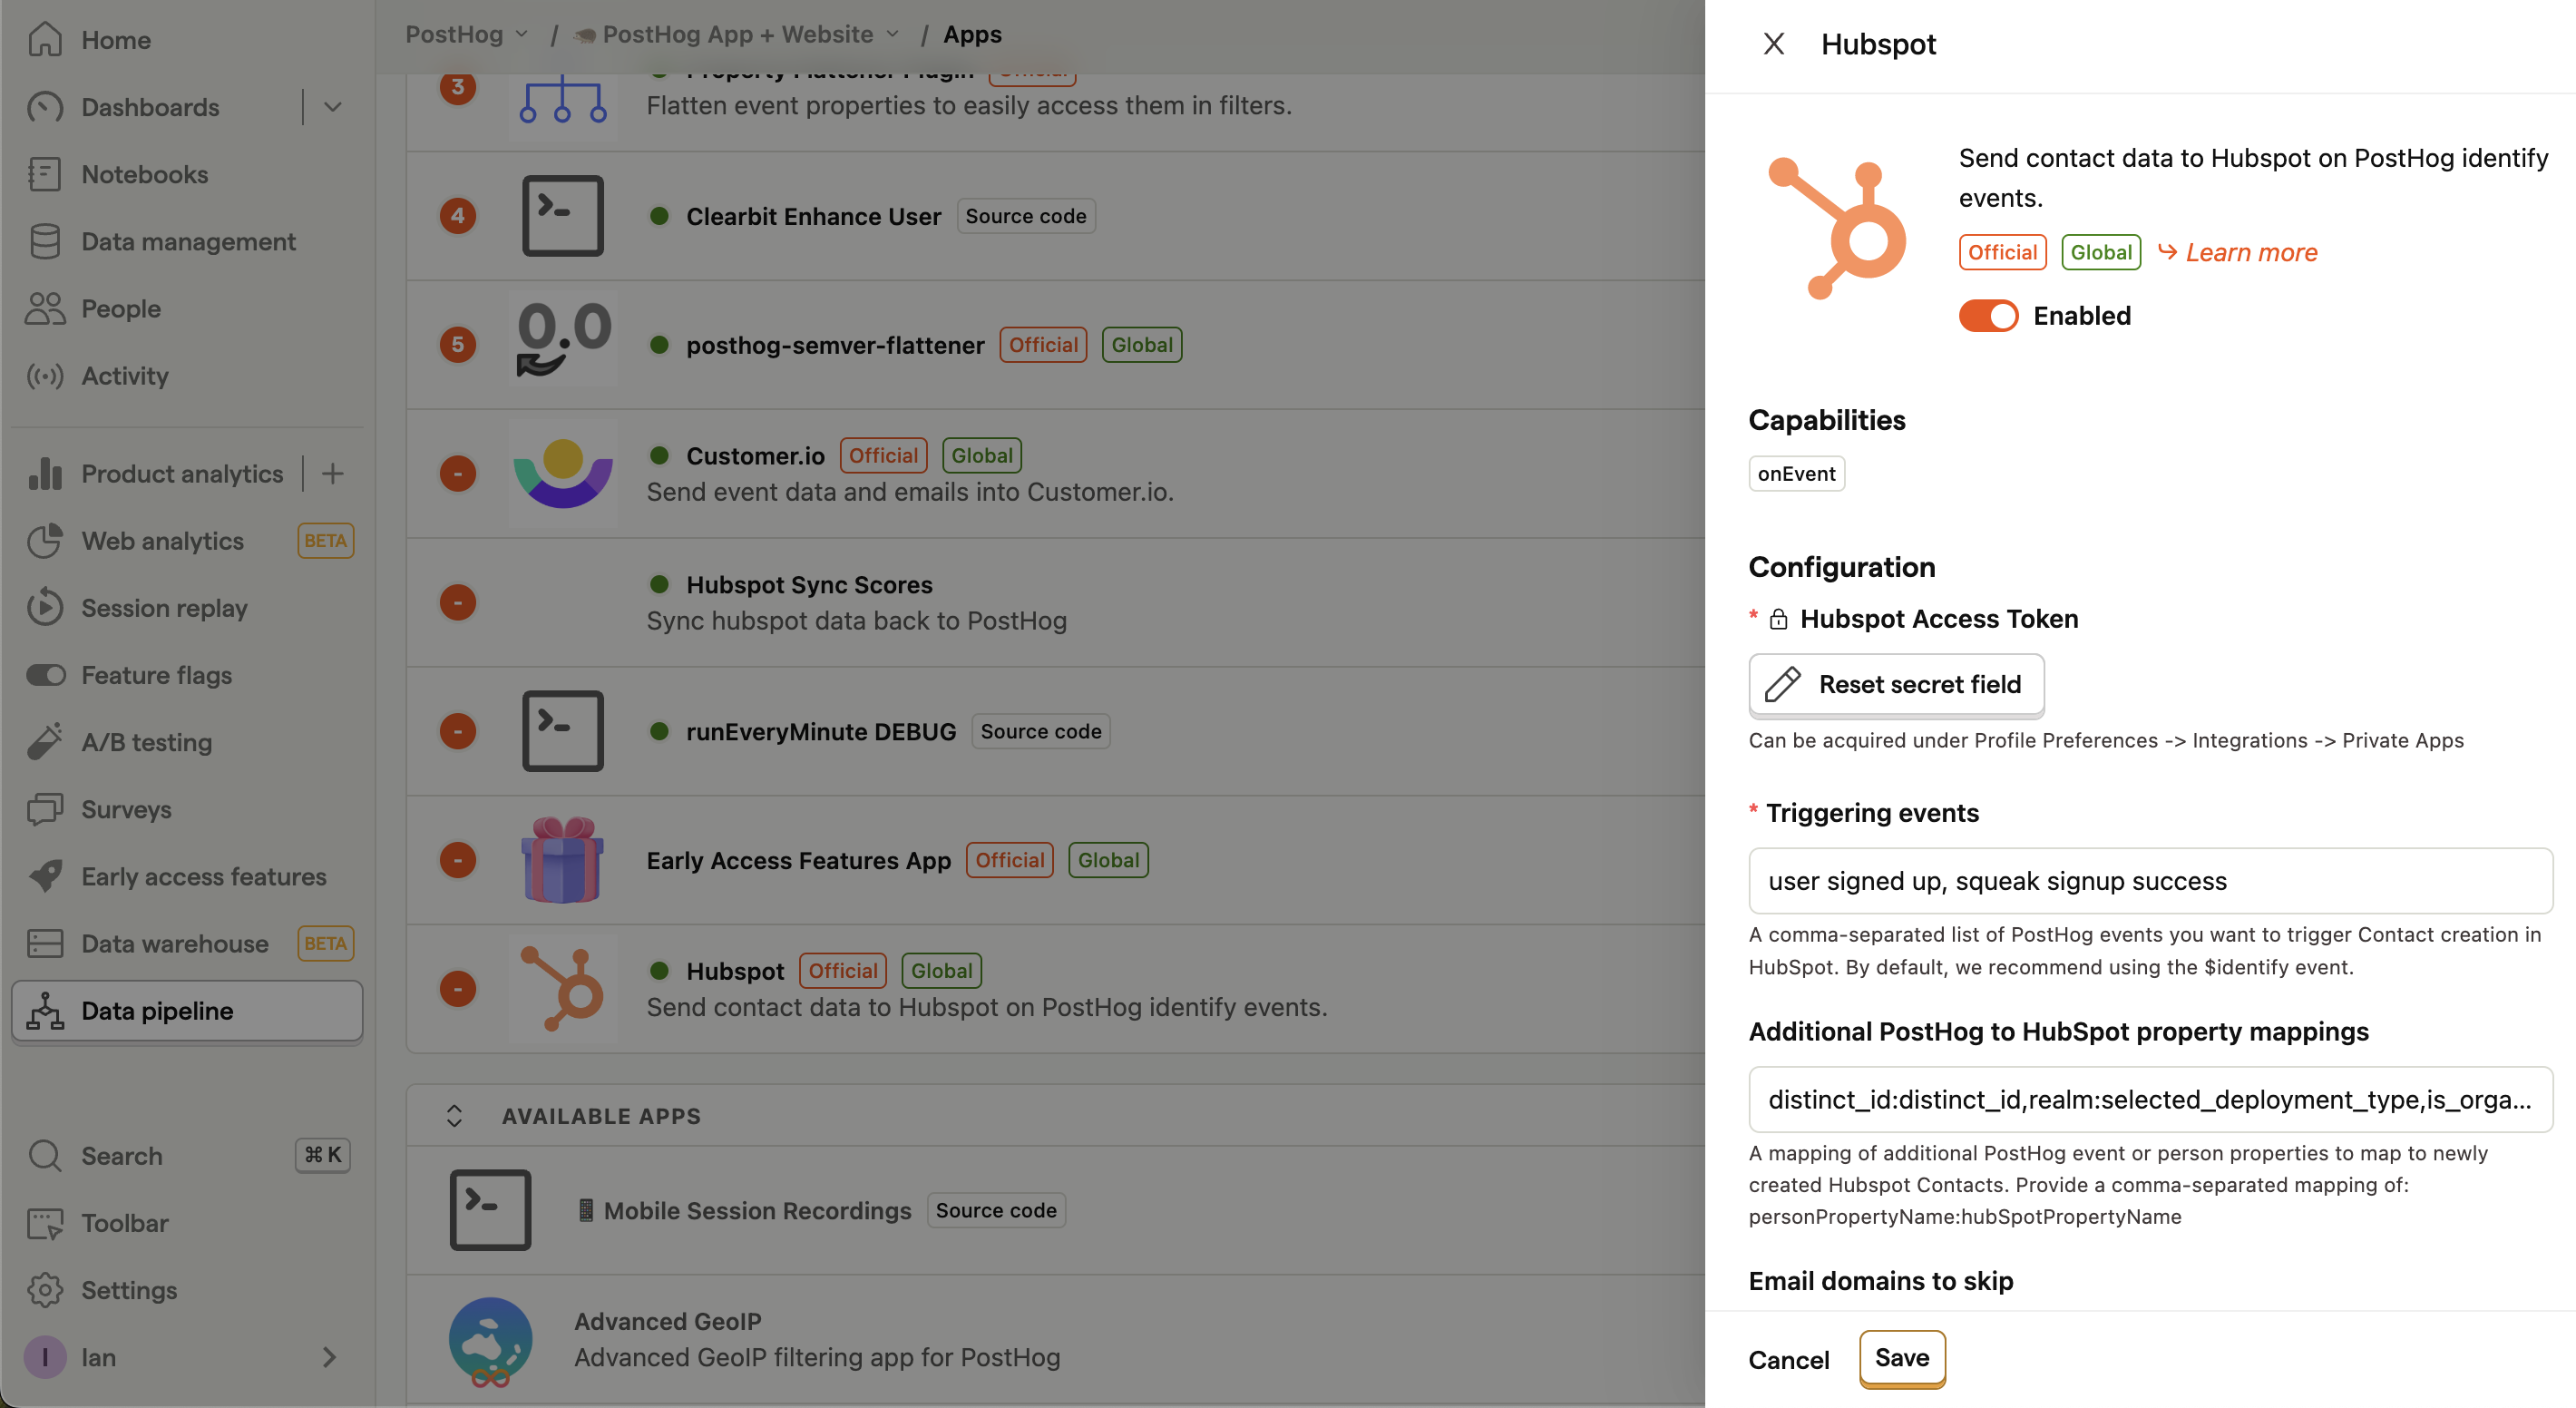Open Product analytics
Screen dimensions: 2576x1408
click(181, 473)
